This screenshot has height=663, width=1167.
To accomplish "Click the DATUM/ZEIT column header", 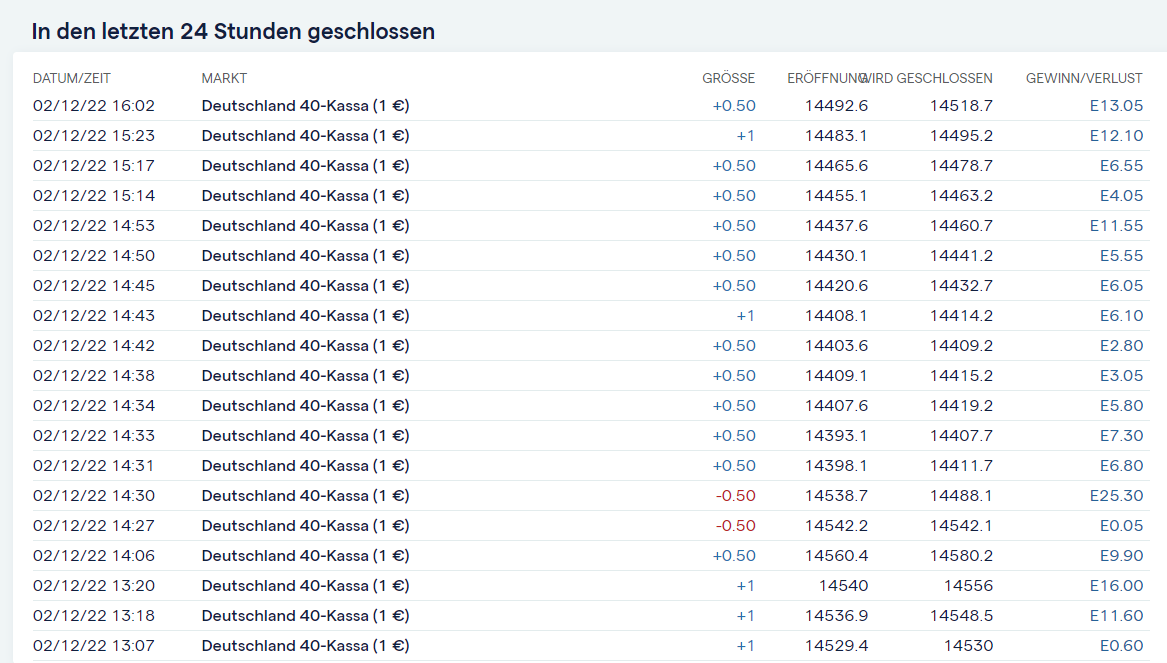I will click(72, 78).
